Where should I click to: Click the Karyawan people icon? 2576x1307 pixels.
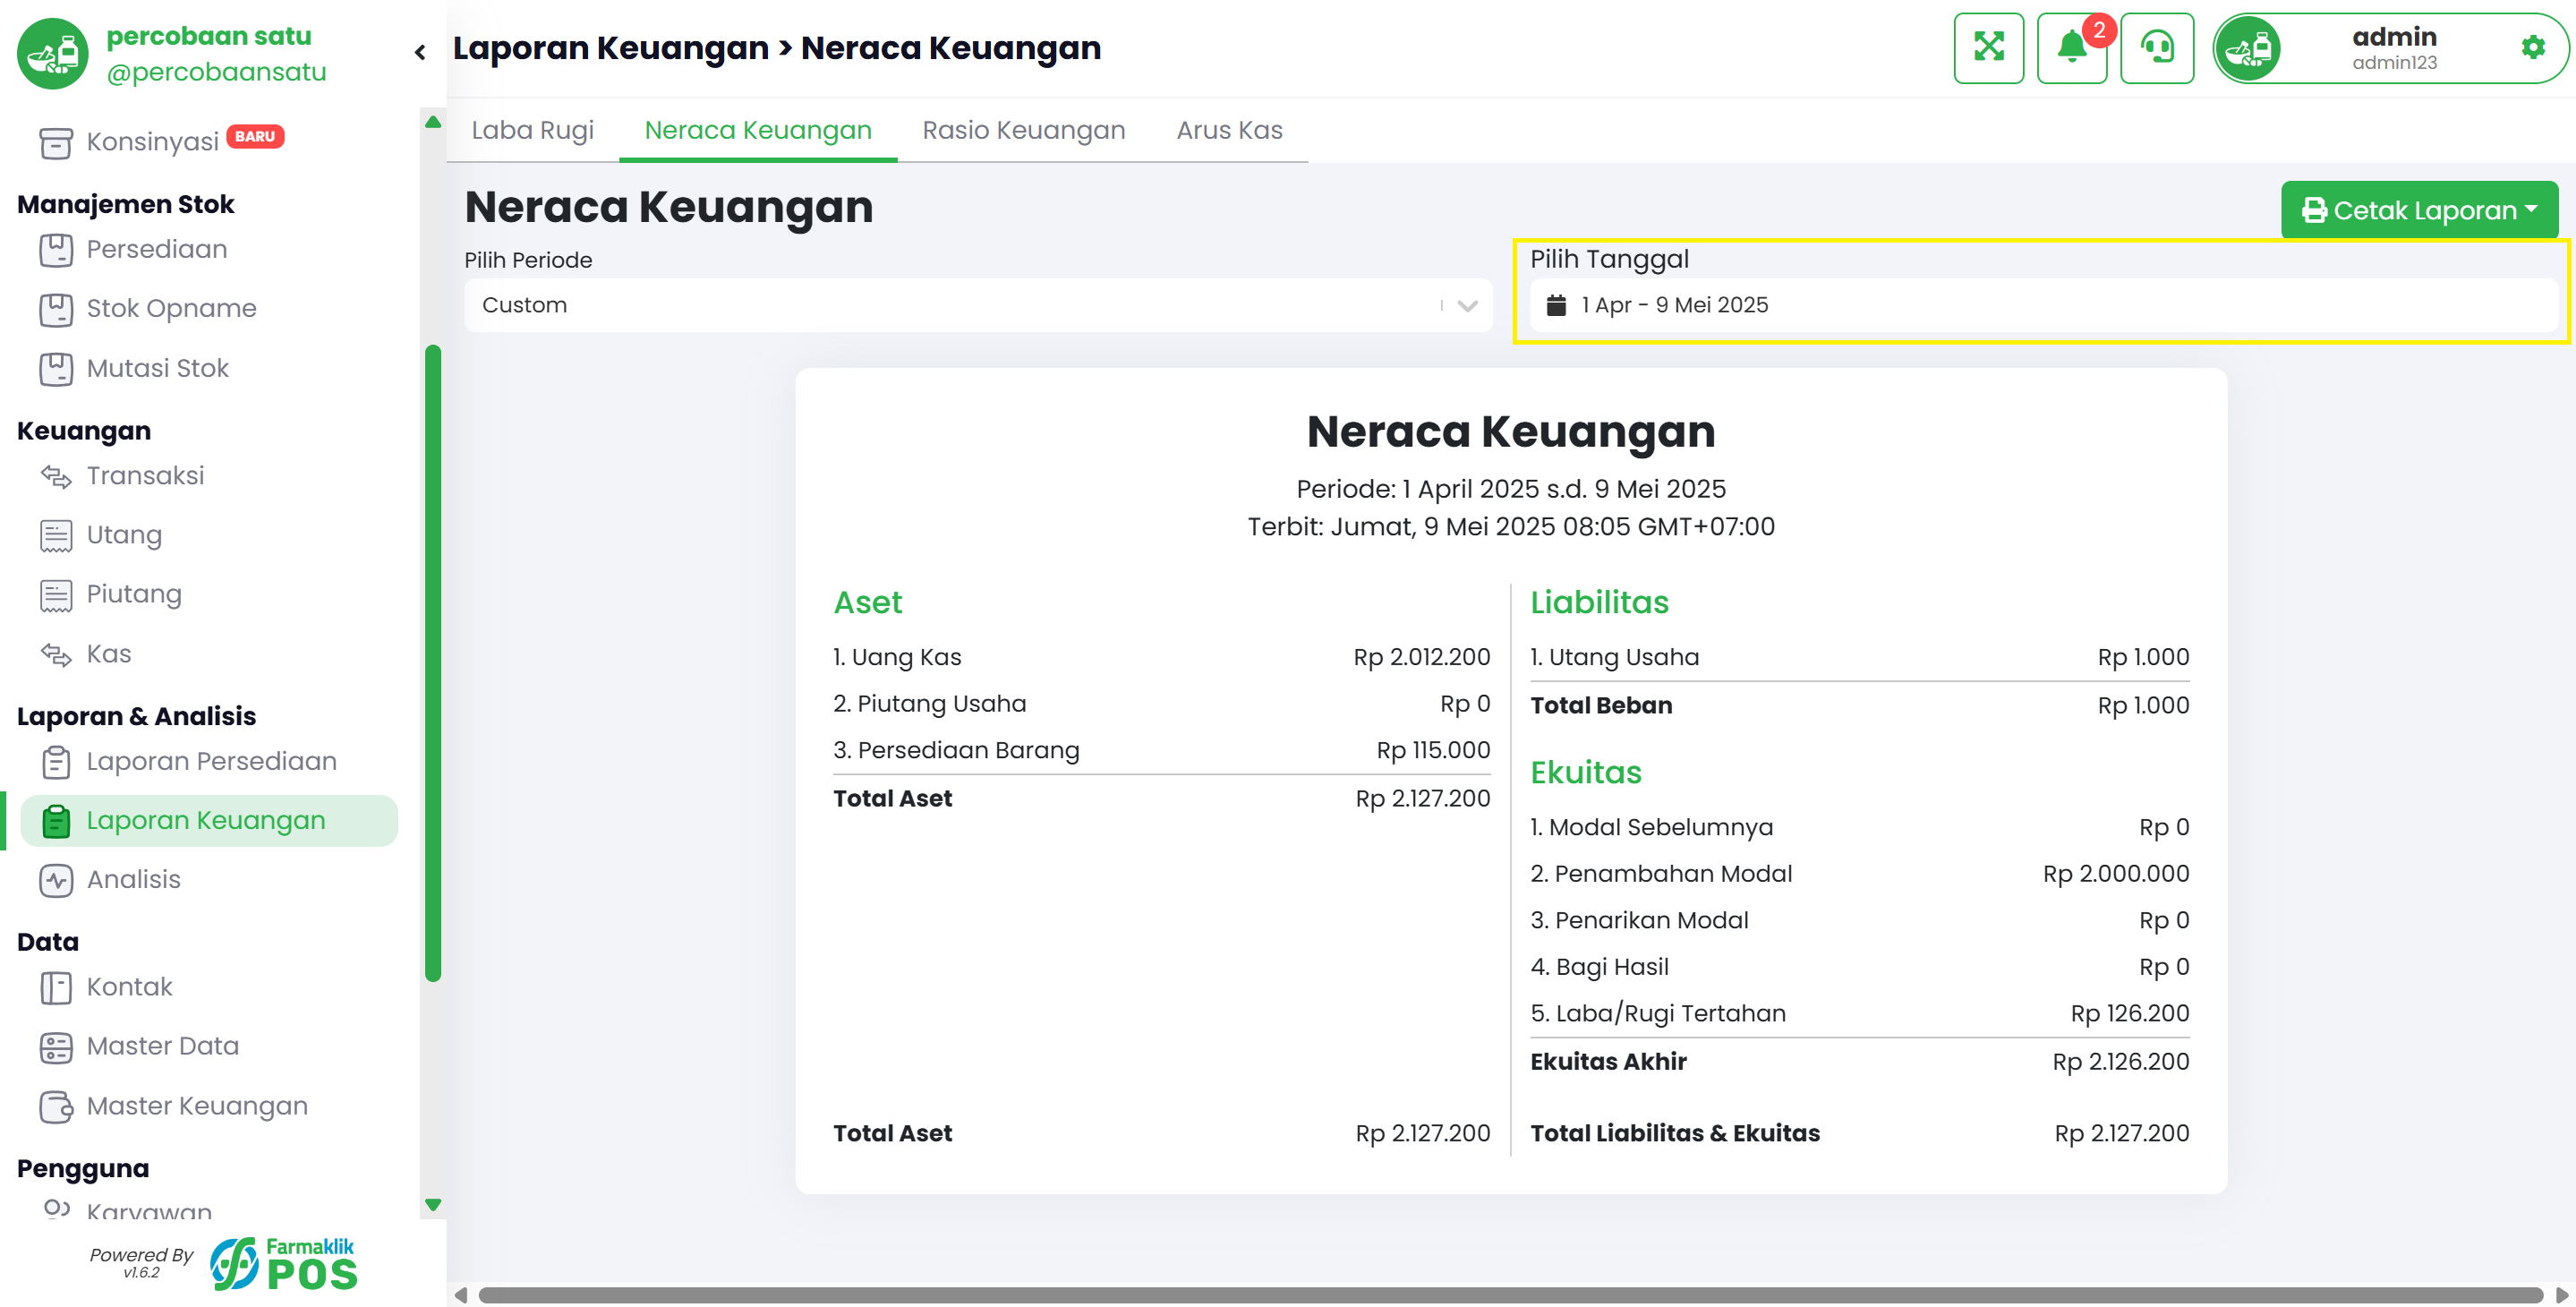coord(56,1209)
